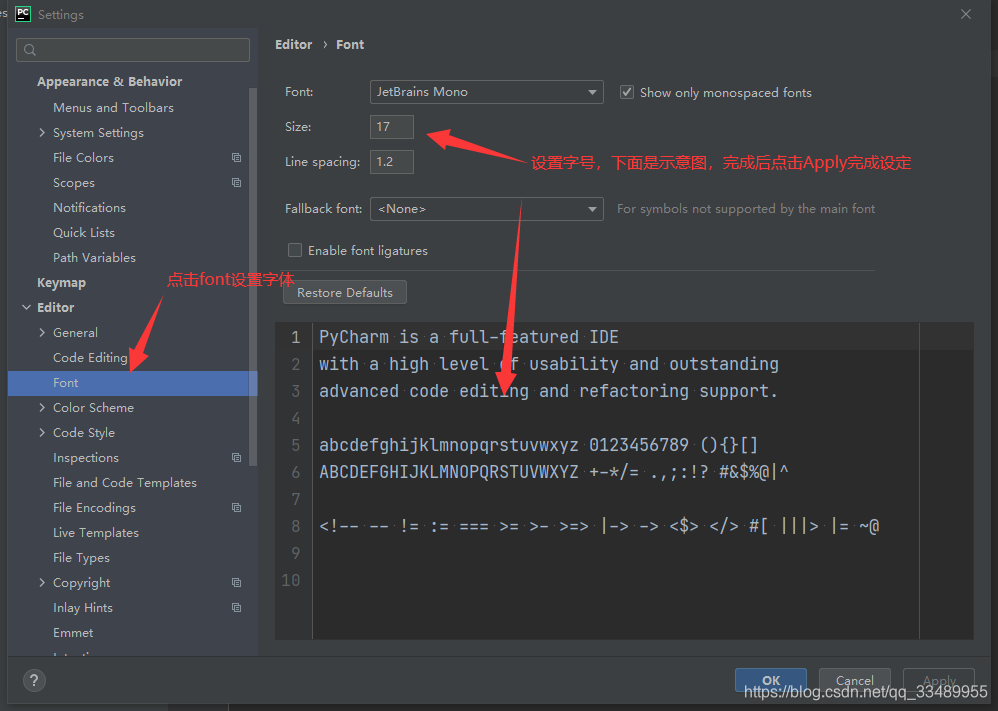The image size is (998, 711).
Task: Open Notifications settings
Action: point(89,208)
